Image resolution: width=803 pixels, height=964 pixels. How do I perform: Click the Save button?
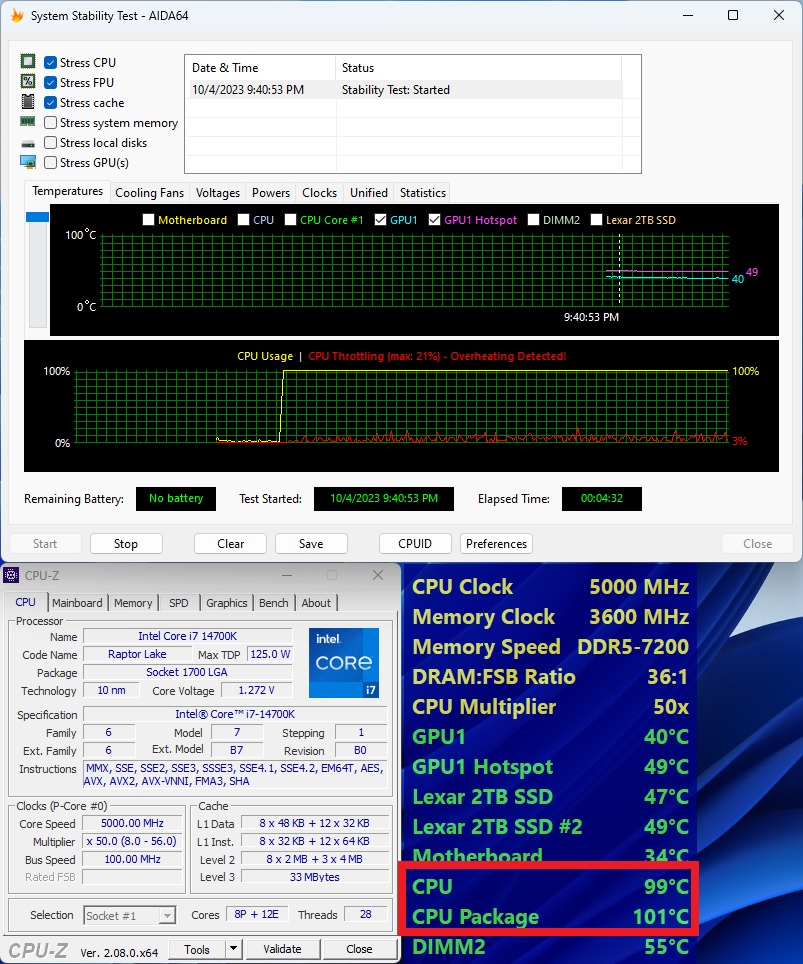pos(311,543)
